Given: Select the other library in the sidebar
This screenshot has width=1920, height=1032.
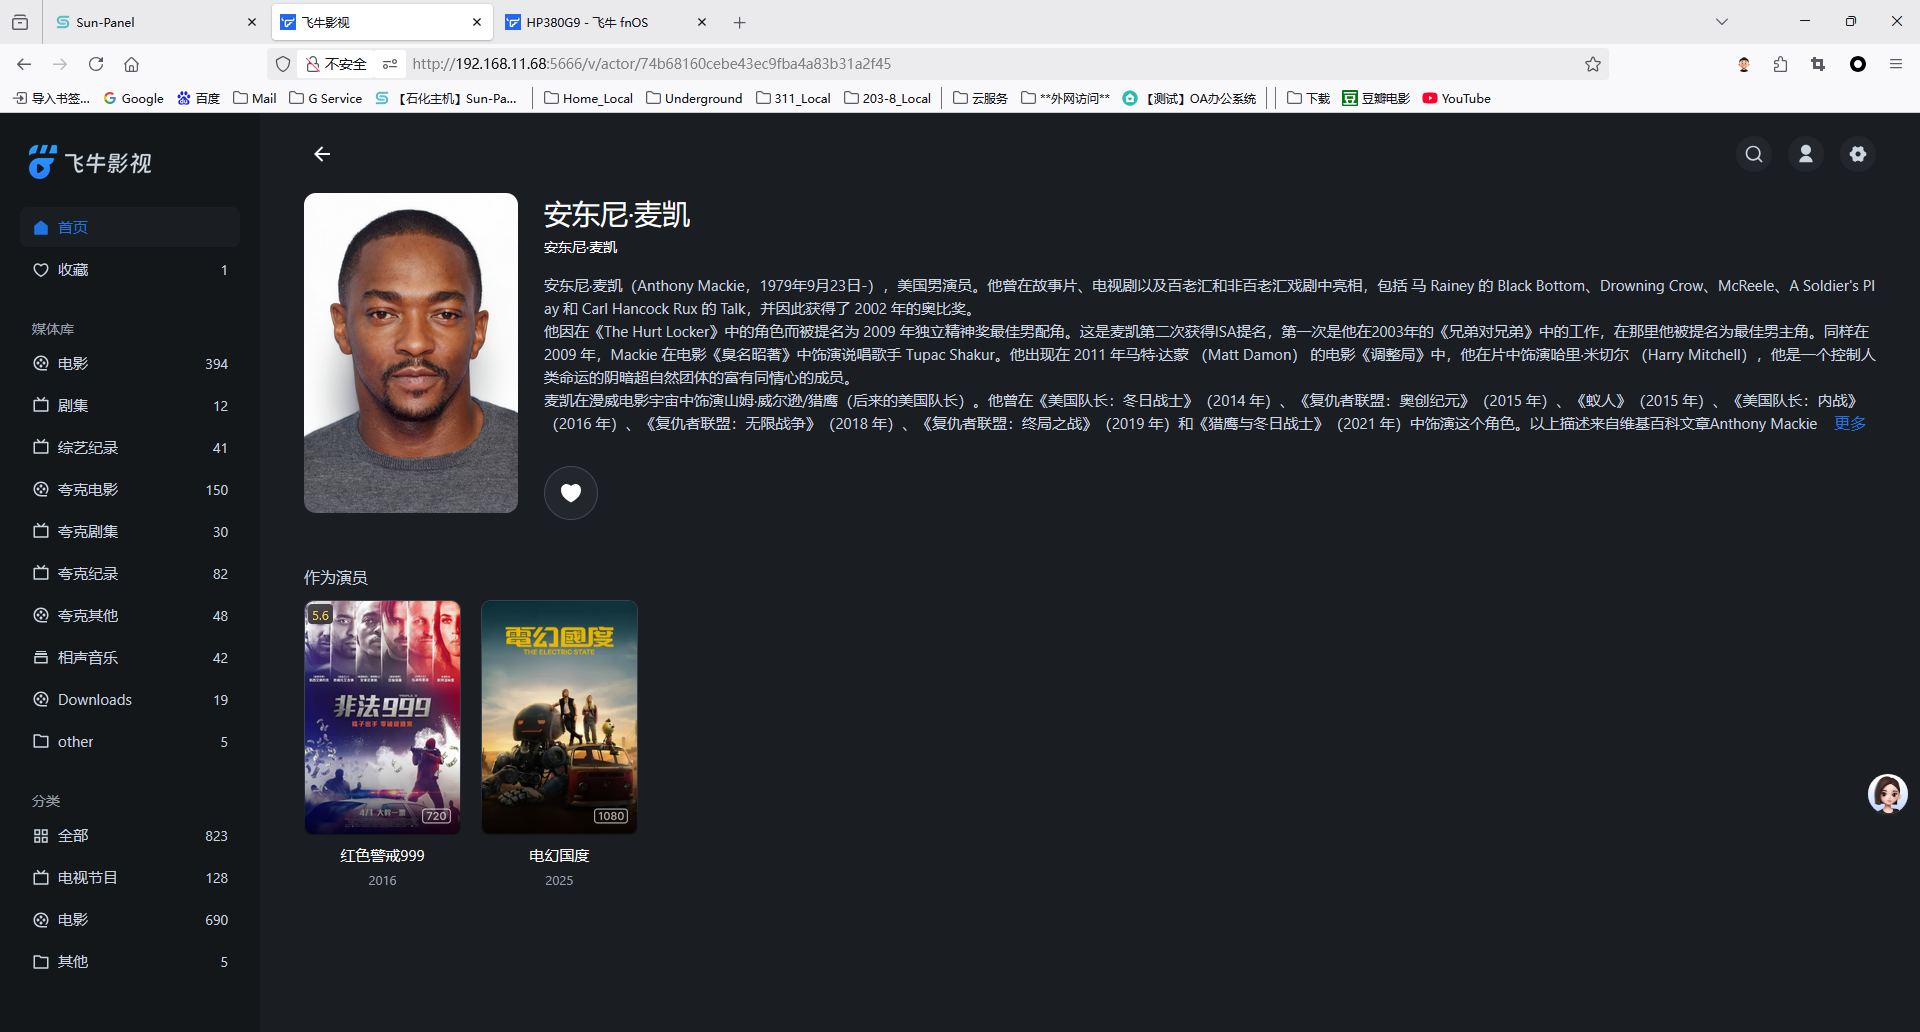Looking at the screenshot, I should click(130, 742).
